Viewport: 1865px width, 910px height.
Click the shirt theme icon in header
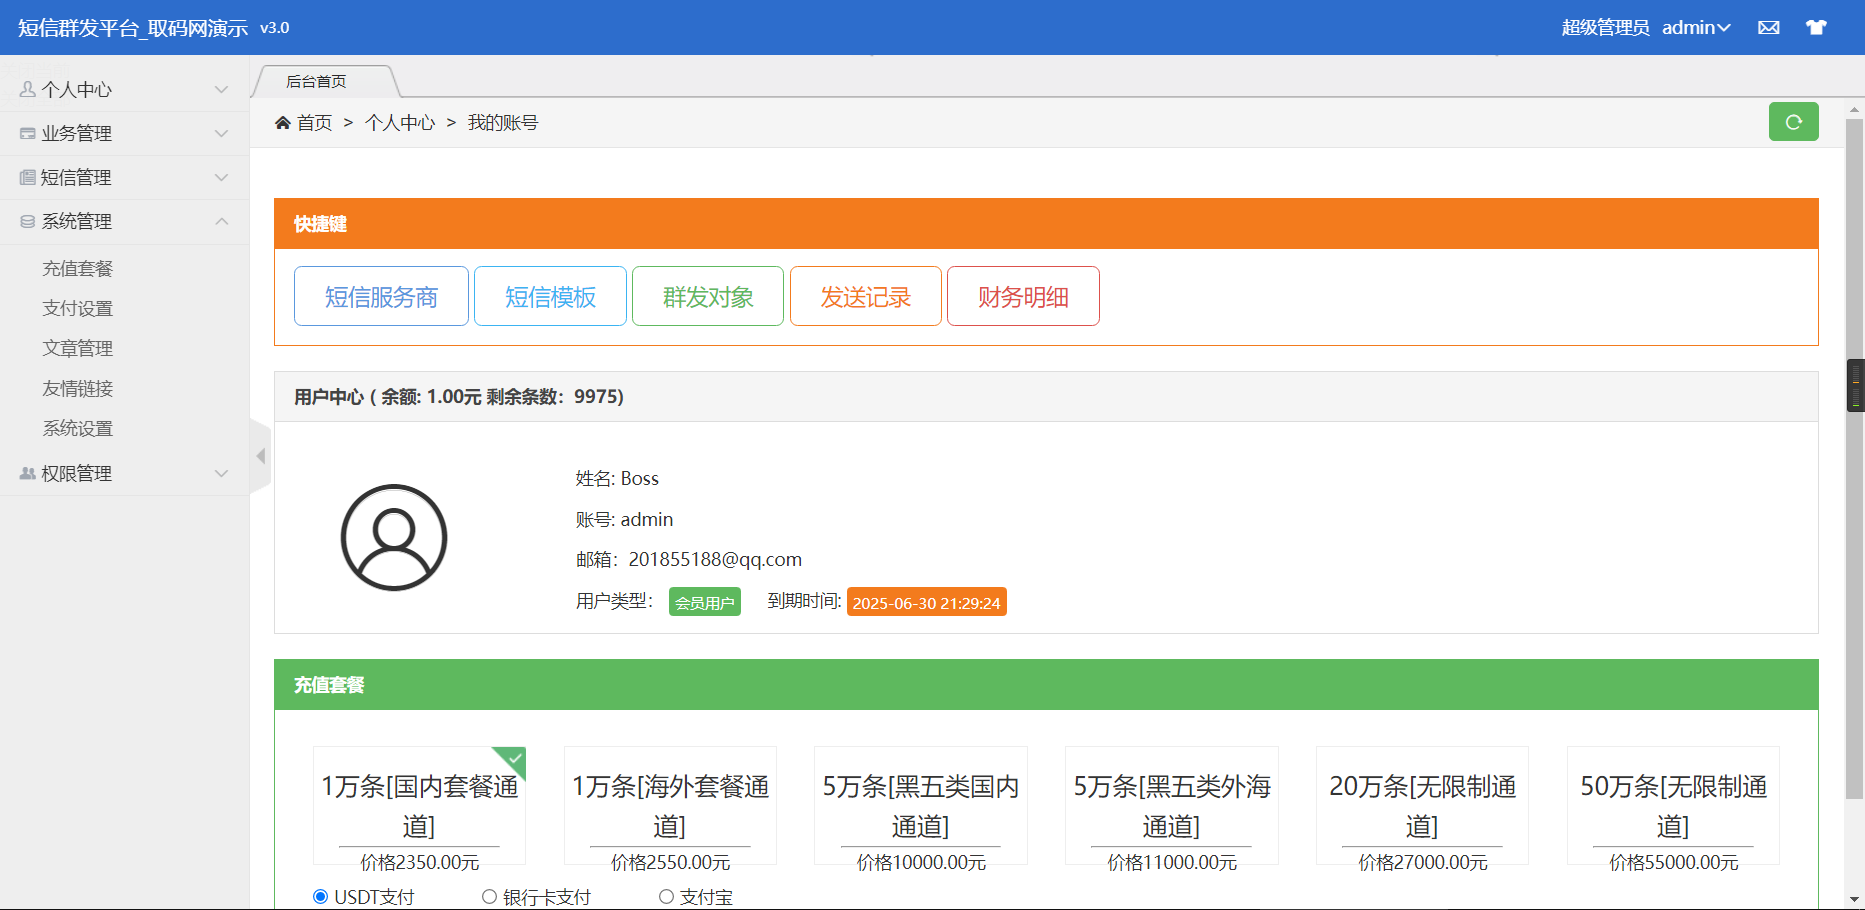1816,28
